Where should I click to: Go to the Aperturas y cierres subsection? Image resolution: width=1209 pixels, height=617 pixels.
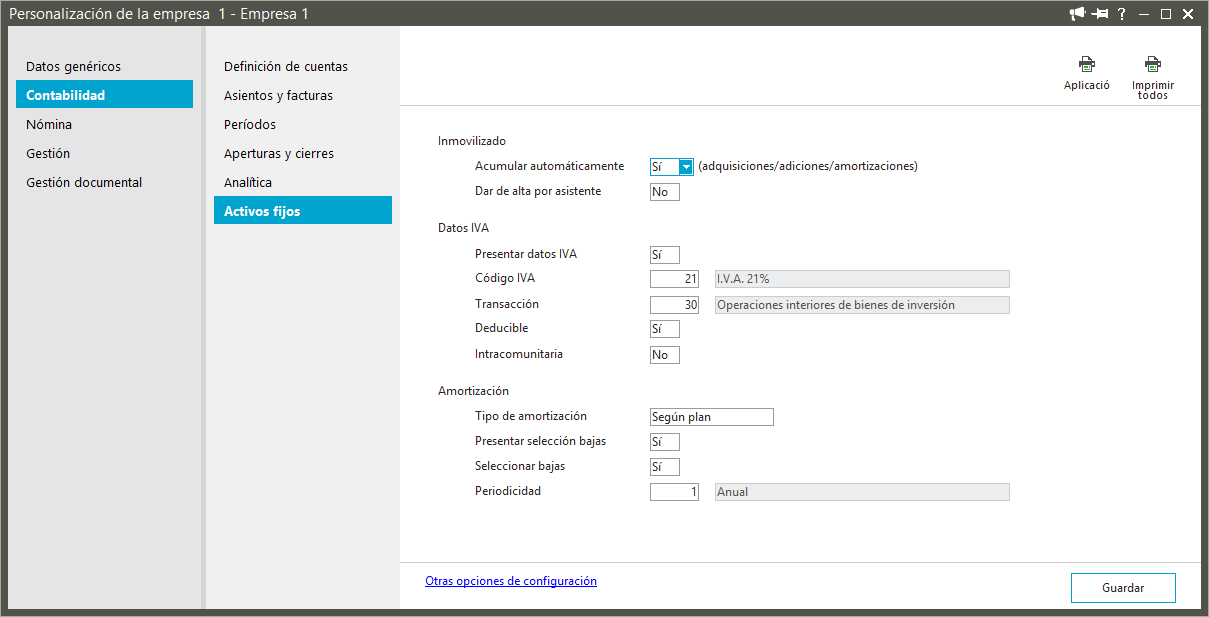tap(279, 154)
